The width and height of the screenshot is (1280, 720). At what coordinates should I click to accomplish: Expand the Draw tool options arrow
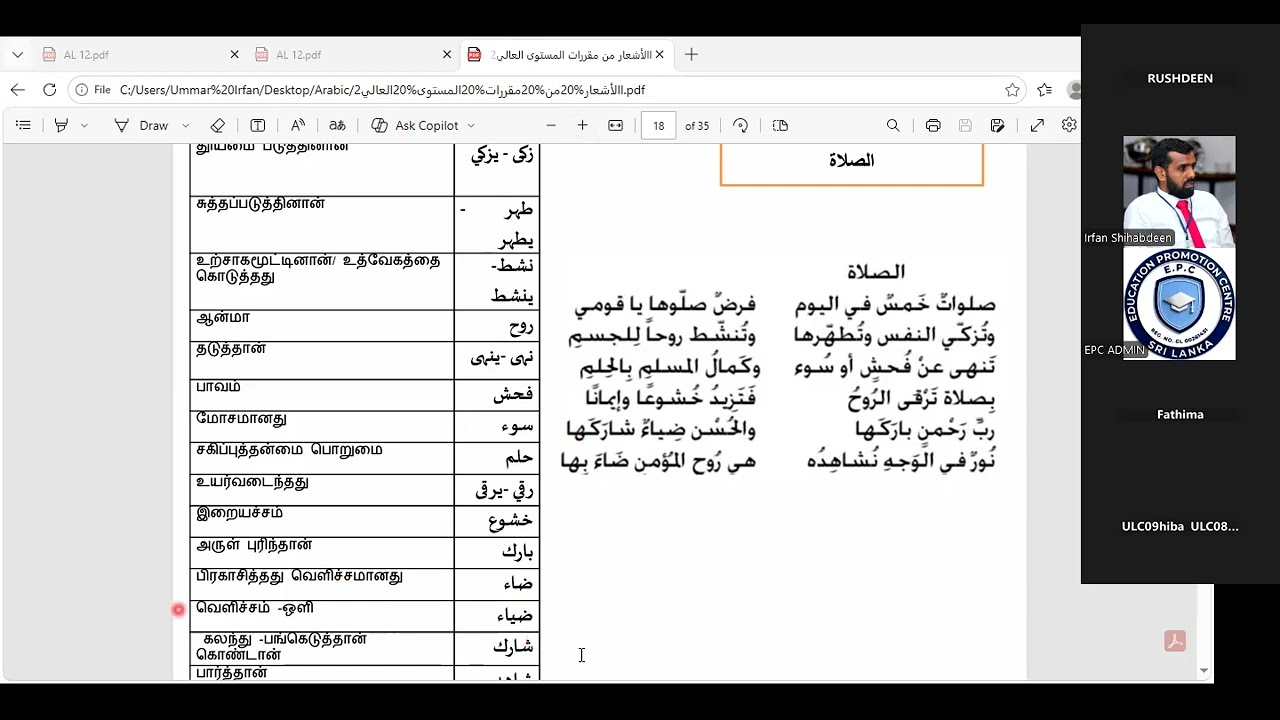tap(185, 125)
